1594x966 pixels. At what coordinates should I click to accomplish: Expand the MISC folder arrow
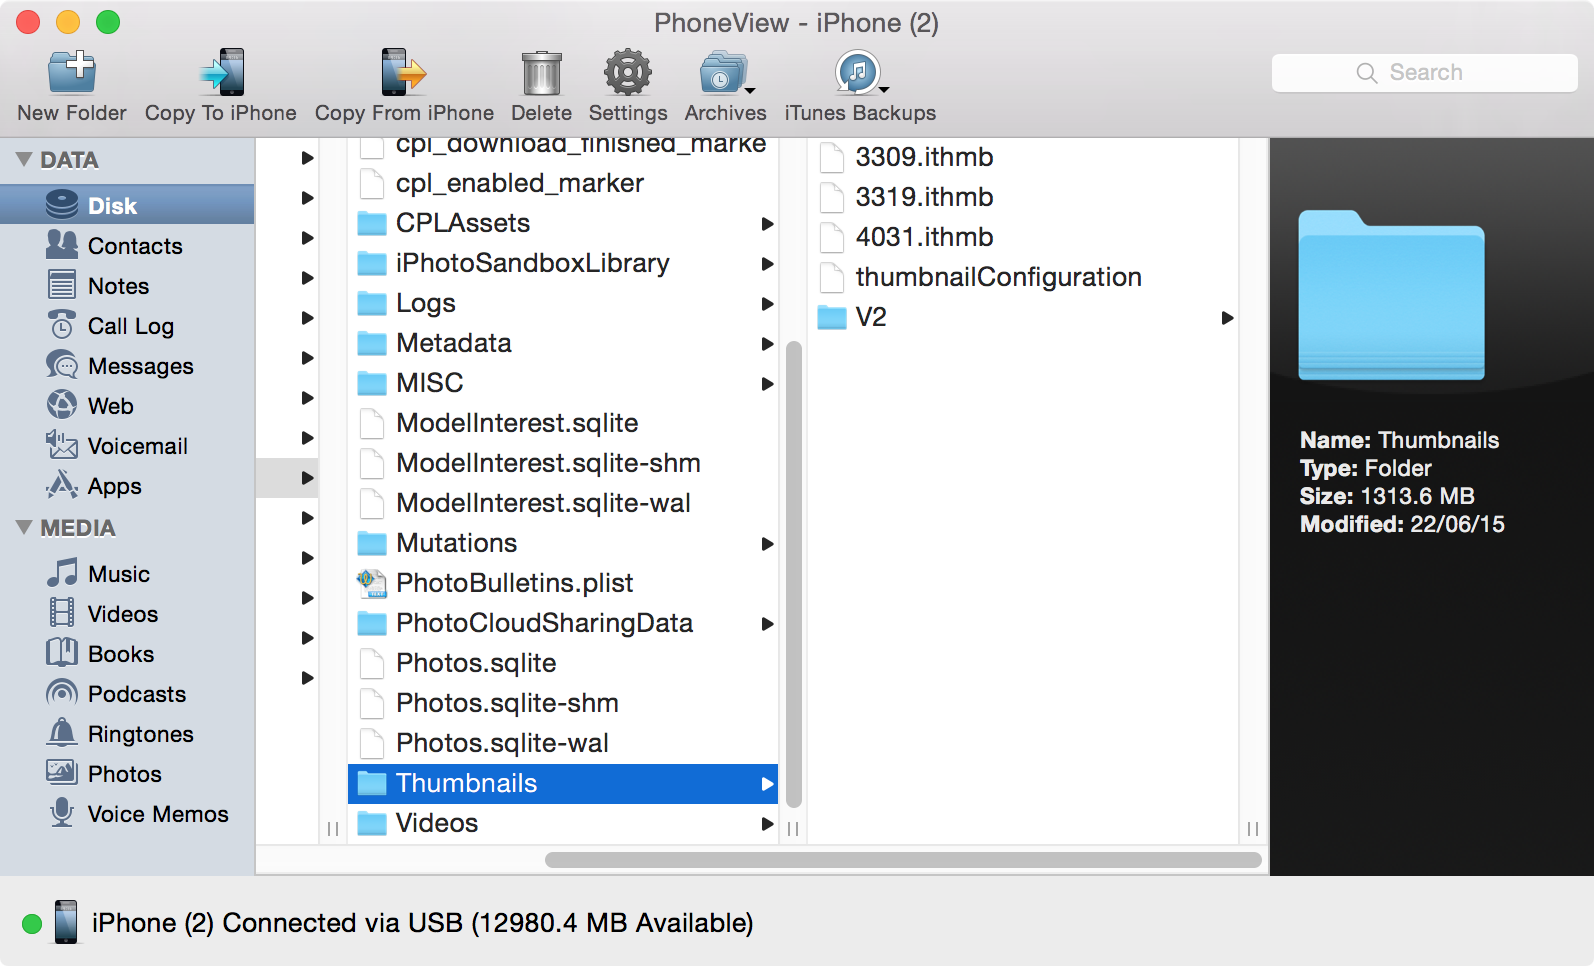(x=767, y=384)
